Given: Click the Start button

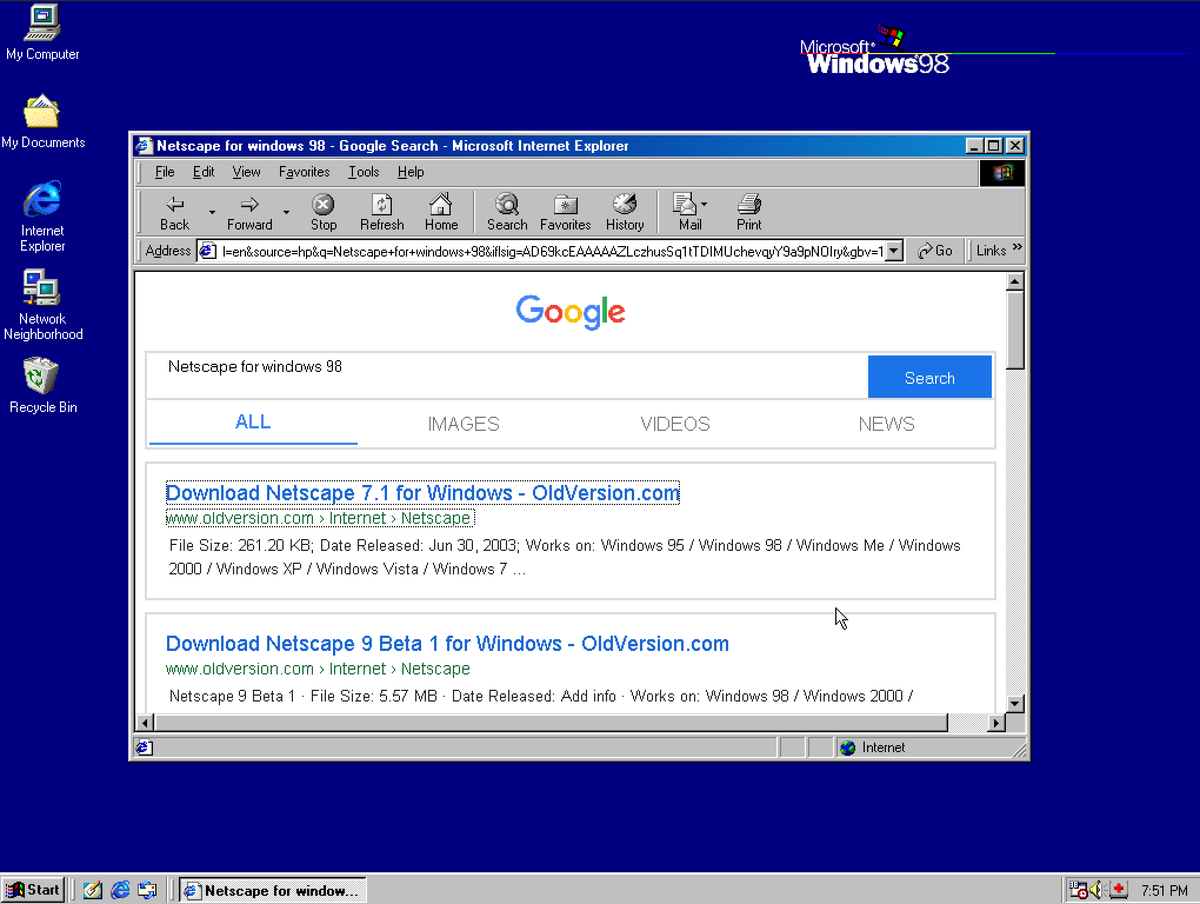Looking at the screenshot, I should coord(34,890).
